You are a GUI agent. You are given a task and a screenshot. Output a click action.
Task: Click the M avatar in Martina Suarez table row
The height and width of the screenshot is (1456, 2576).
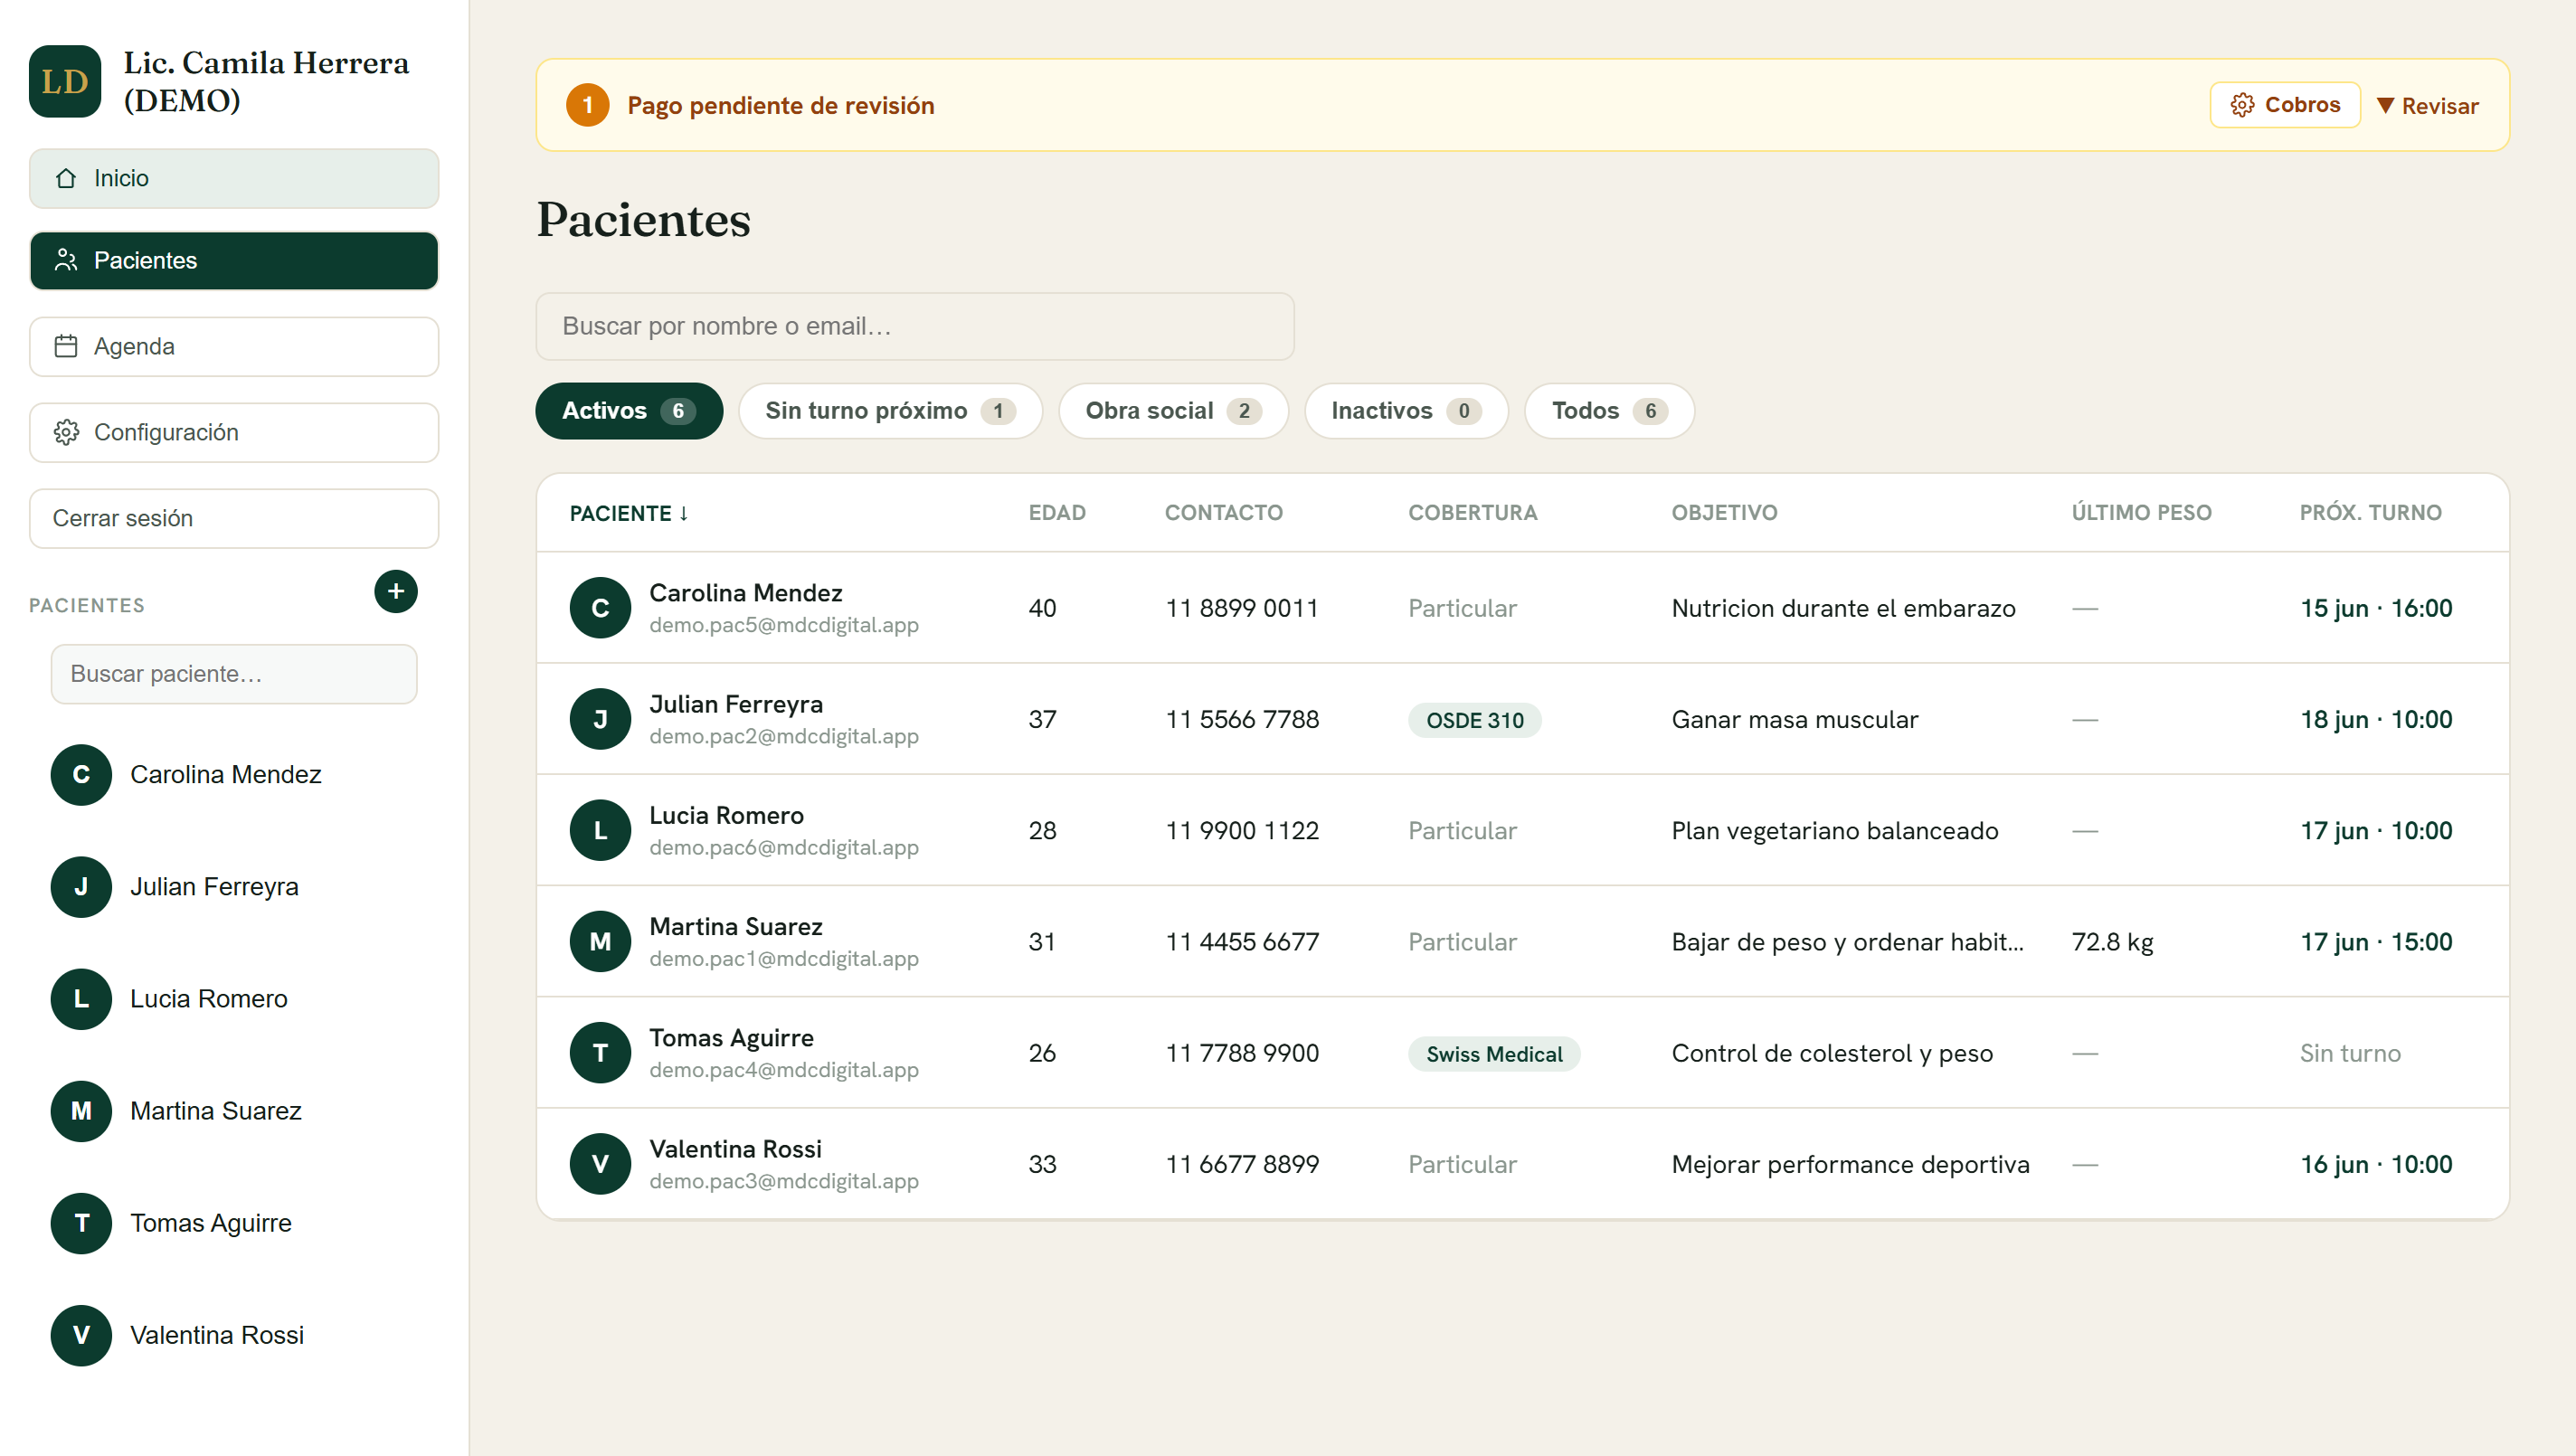[x=600, y=940]
